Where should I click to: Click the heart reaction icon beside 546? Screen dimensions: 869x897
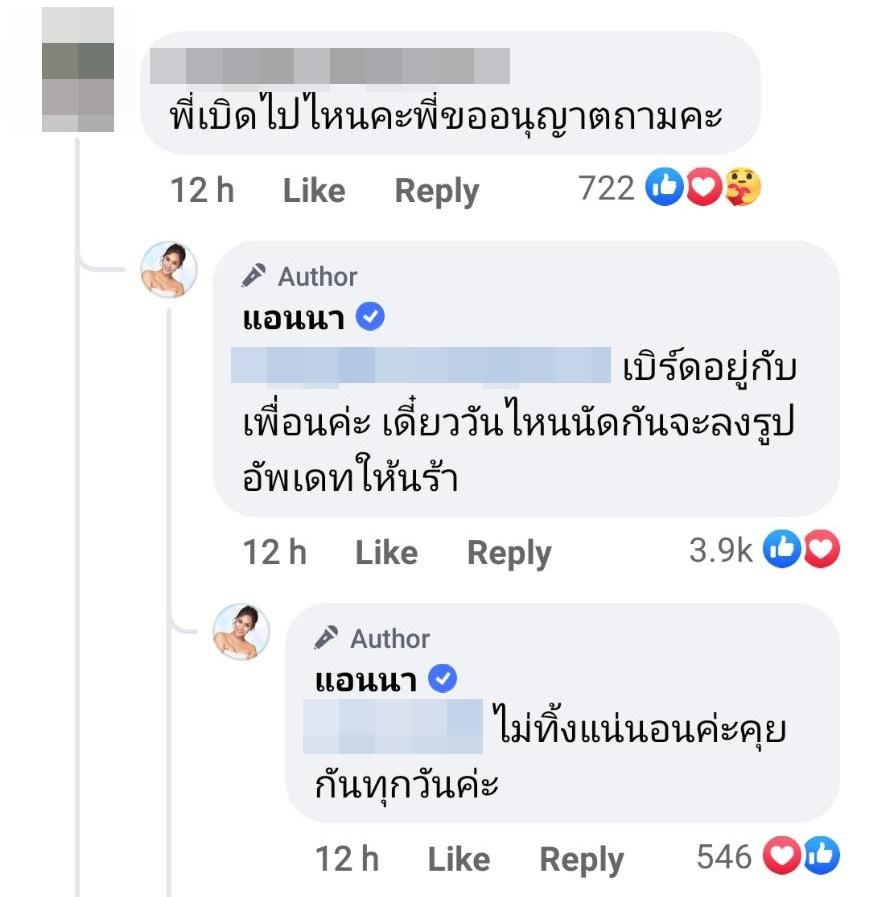pyautogui.click(x=781, y=856)
